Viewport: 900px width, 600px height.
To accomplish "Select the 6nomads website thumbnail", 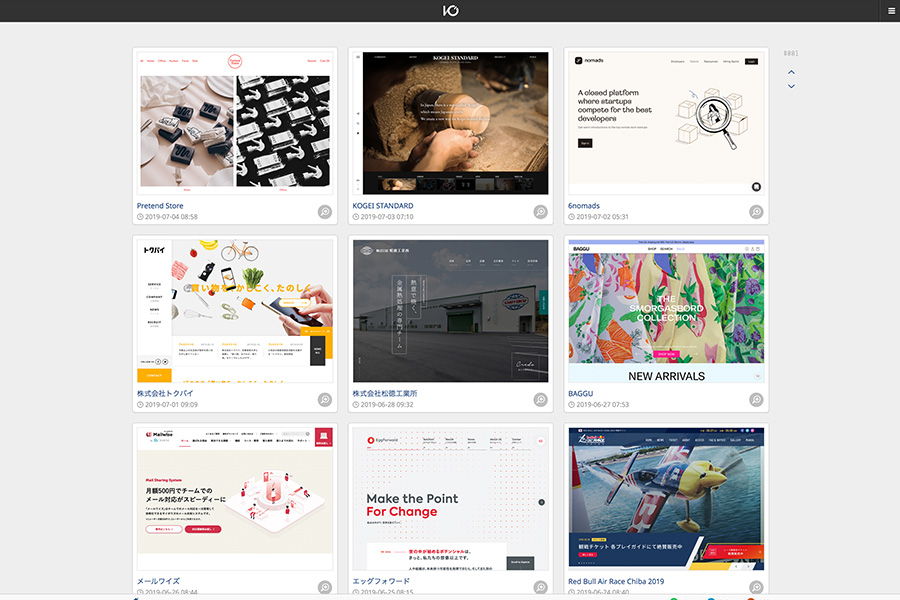I will (x=666, y=123).
